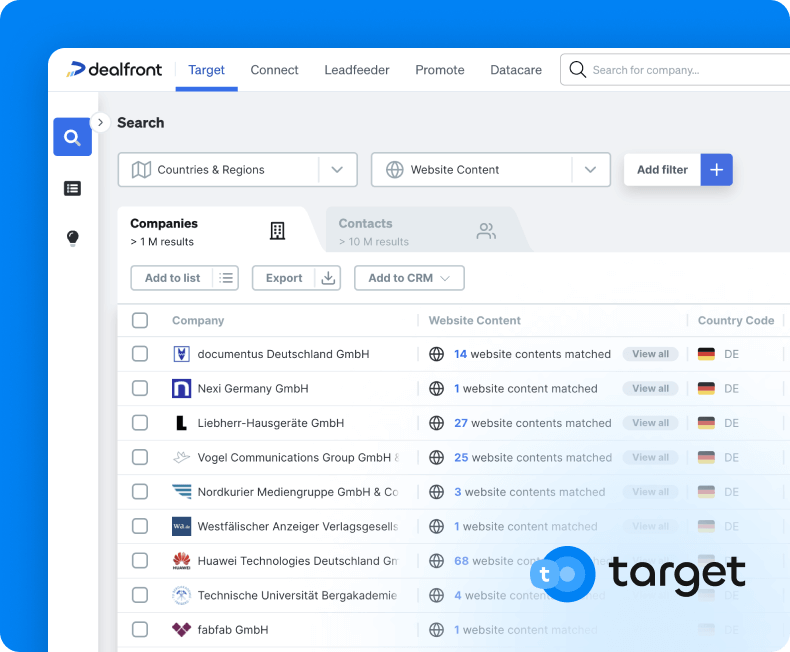Image resolution: width=790 pixels, height=652 pixels.
Task: Click View all for Nexi Germany
Action: pyautogui.click(x=650, y=388)
